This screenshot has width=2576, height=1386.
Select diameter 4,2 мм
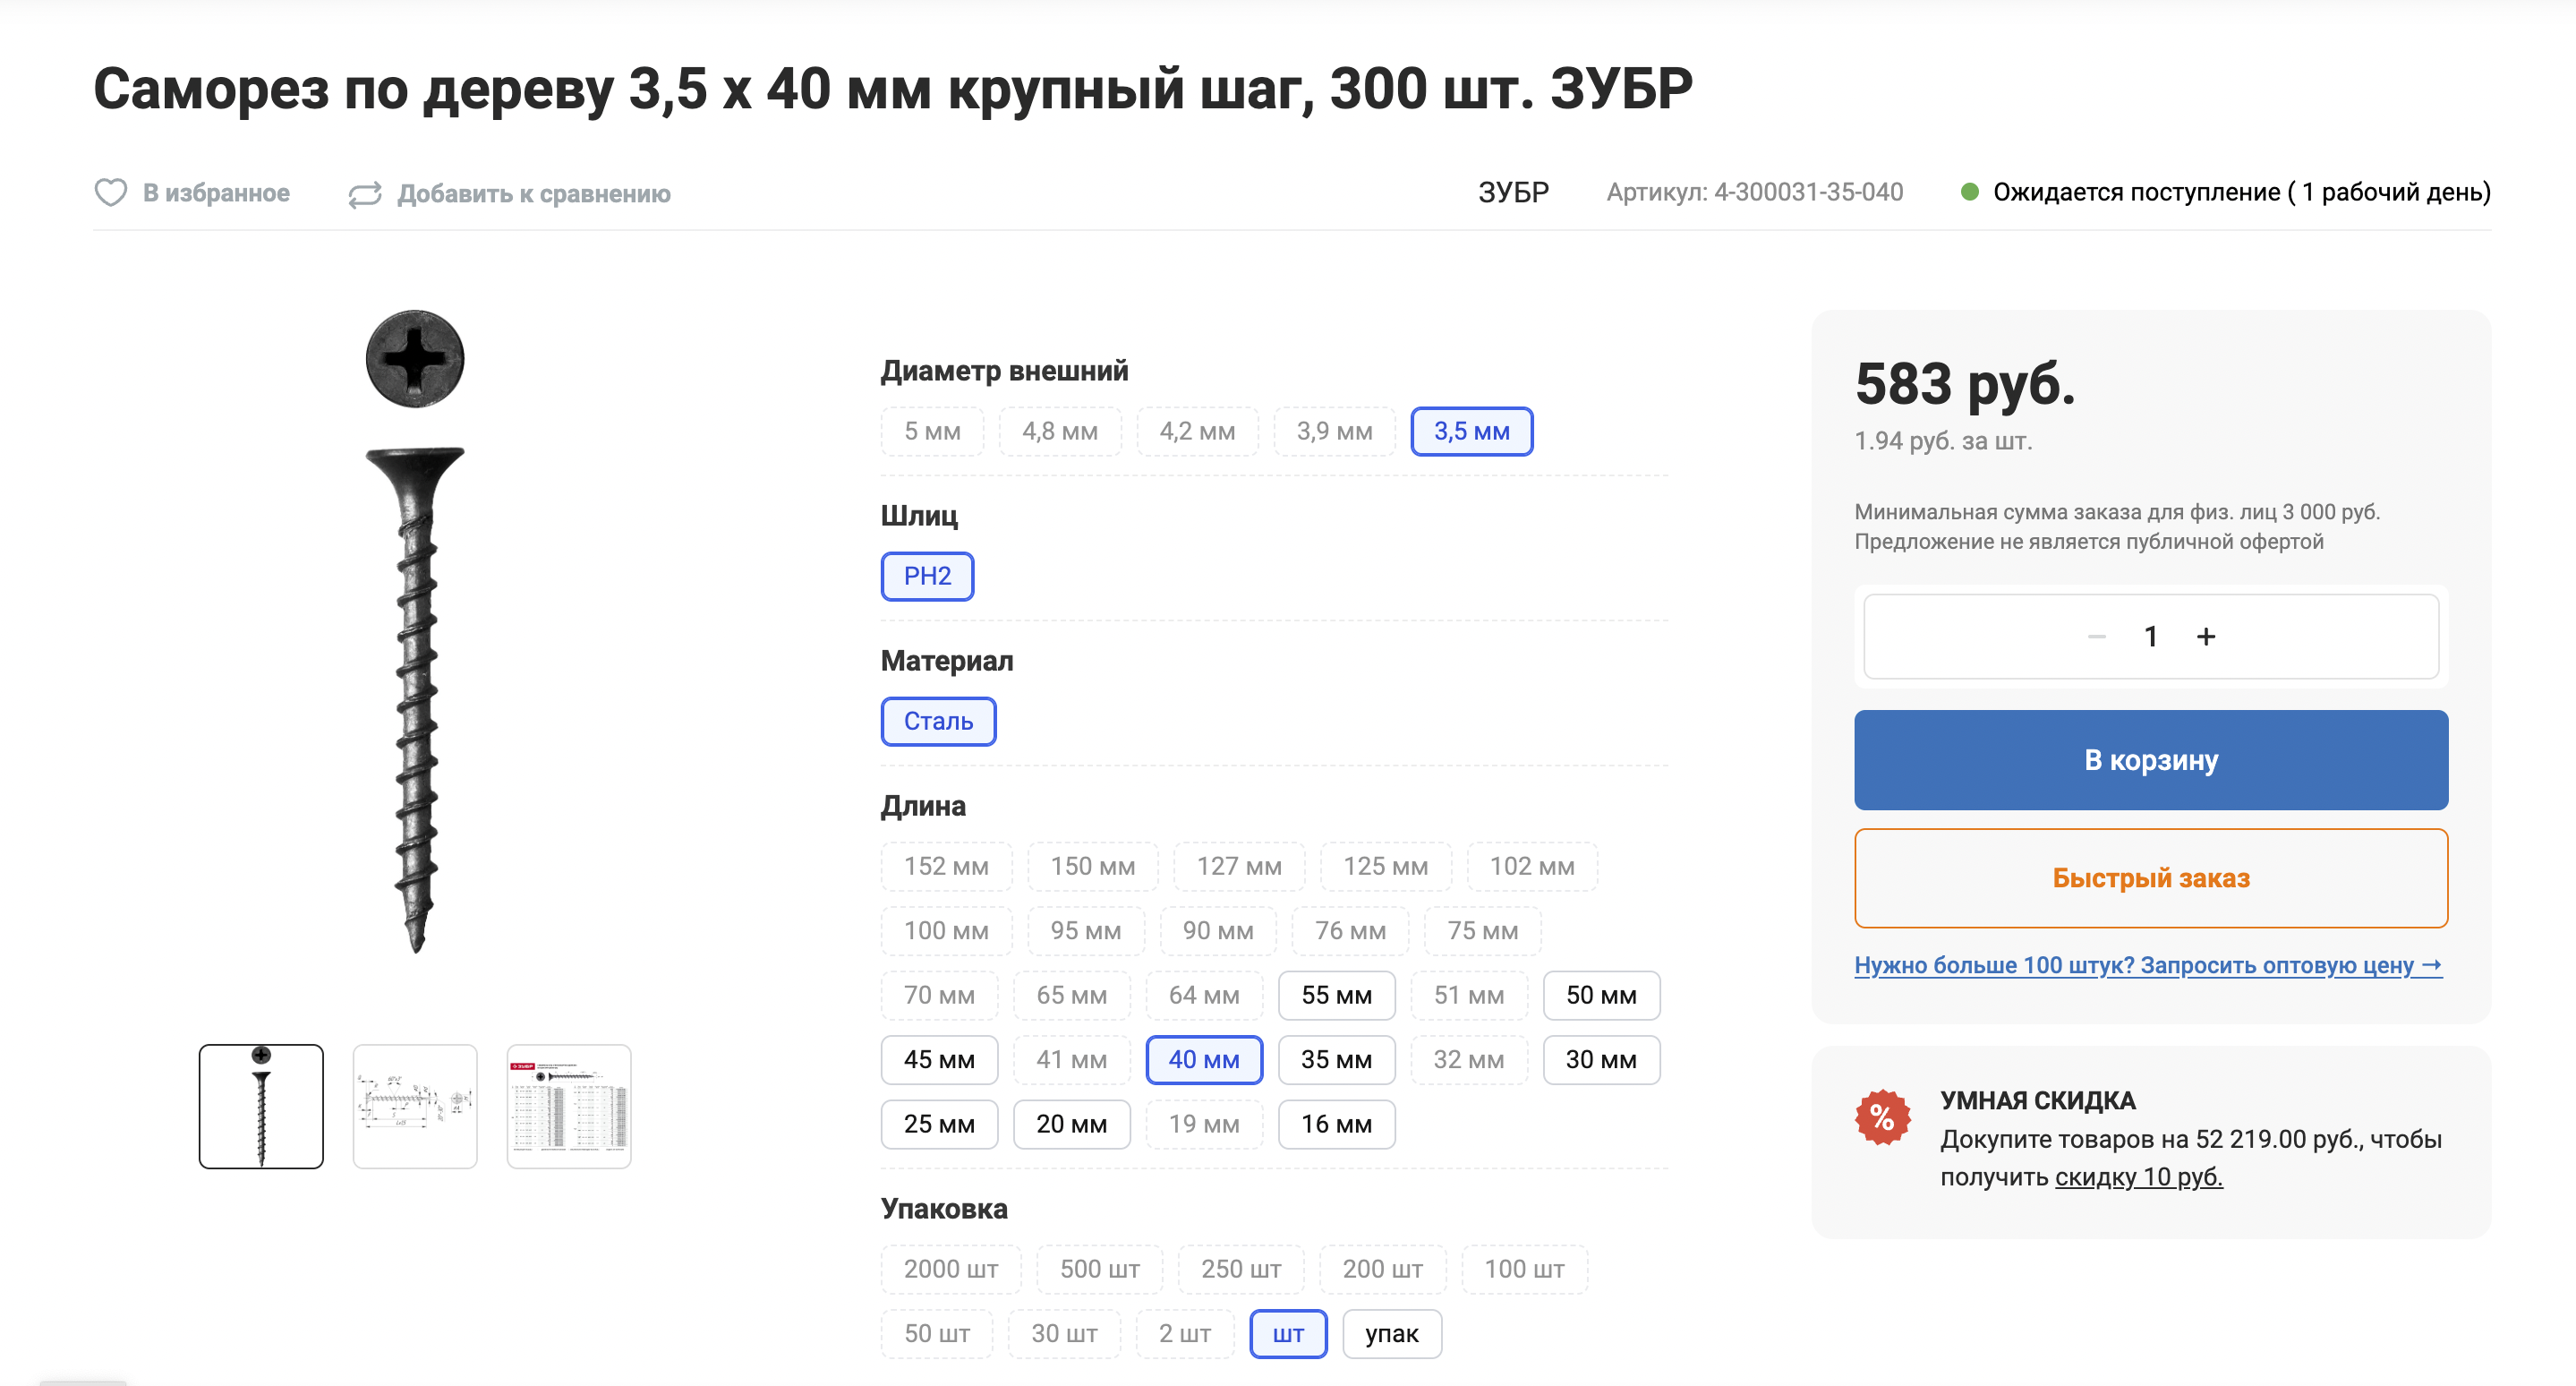pyautogui.click(x=1197, y=431)
